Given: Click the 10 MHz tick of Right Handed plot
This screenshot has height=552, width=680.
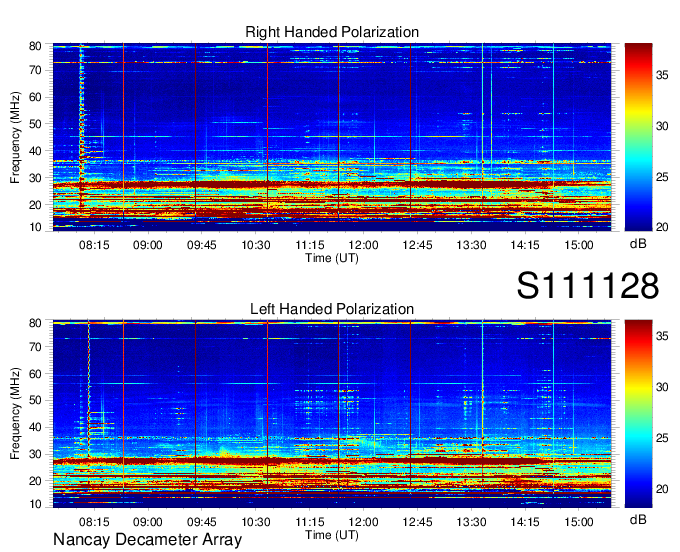Looking at the screenshot, I should click(35, 227).
